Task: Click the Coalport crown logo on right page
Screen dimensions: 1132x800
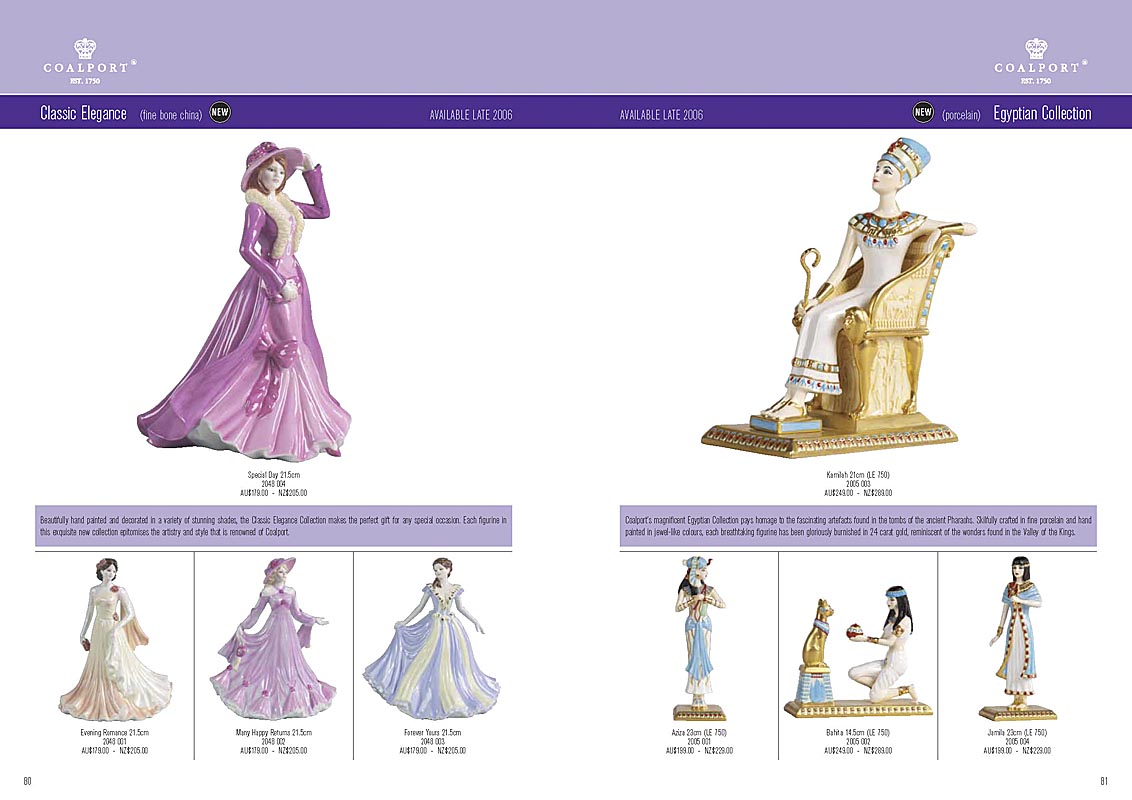Action: [1036, 60]
